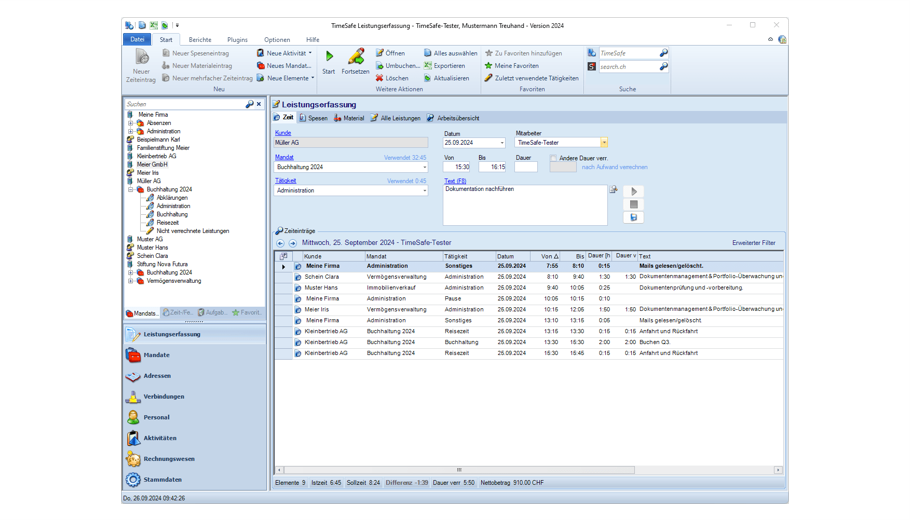The height and width of the screenshot is (520, 910).
Task: Click the nach Aufwand verrechnen link
Action: (614, 167)
